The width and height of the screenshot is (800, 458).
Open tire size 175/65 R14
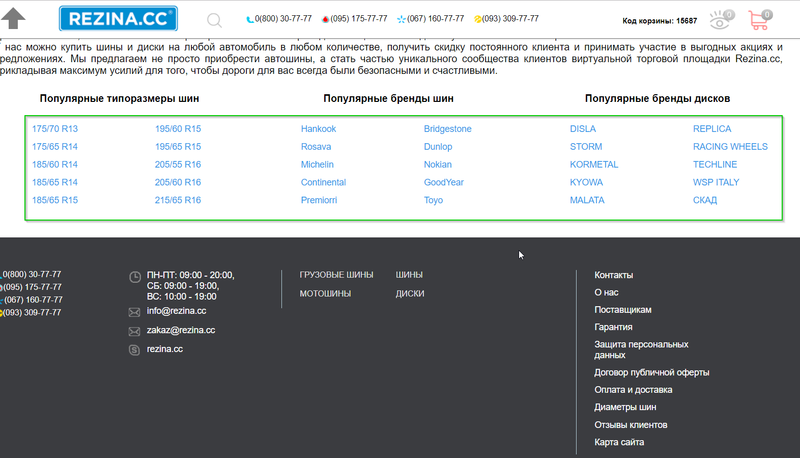(55, 147)
